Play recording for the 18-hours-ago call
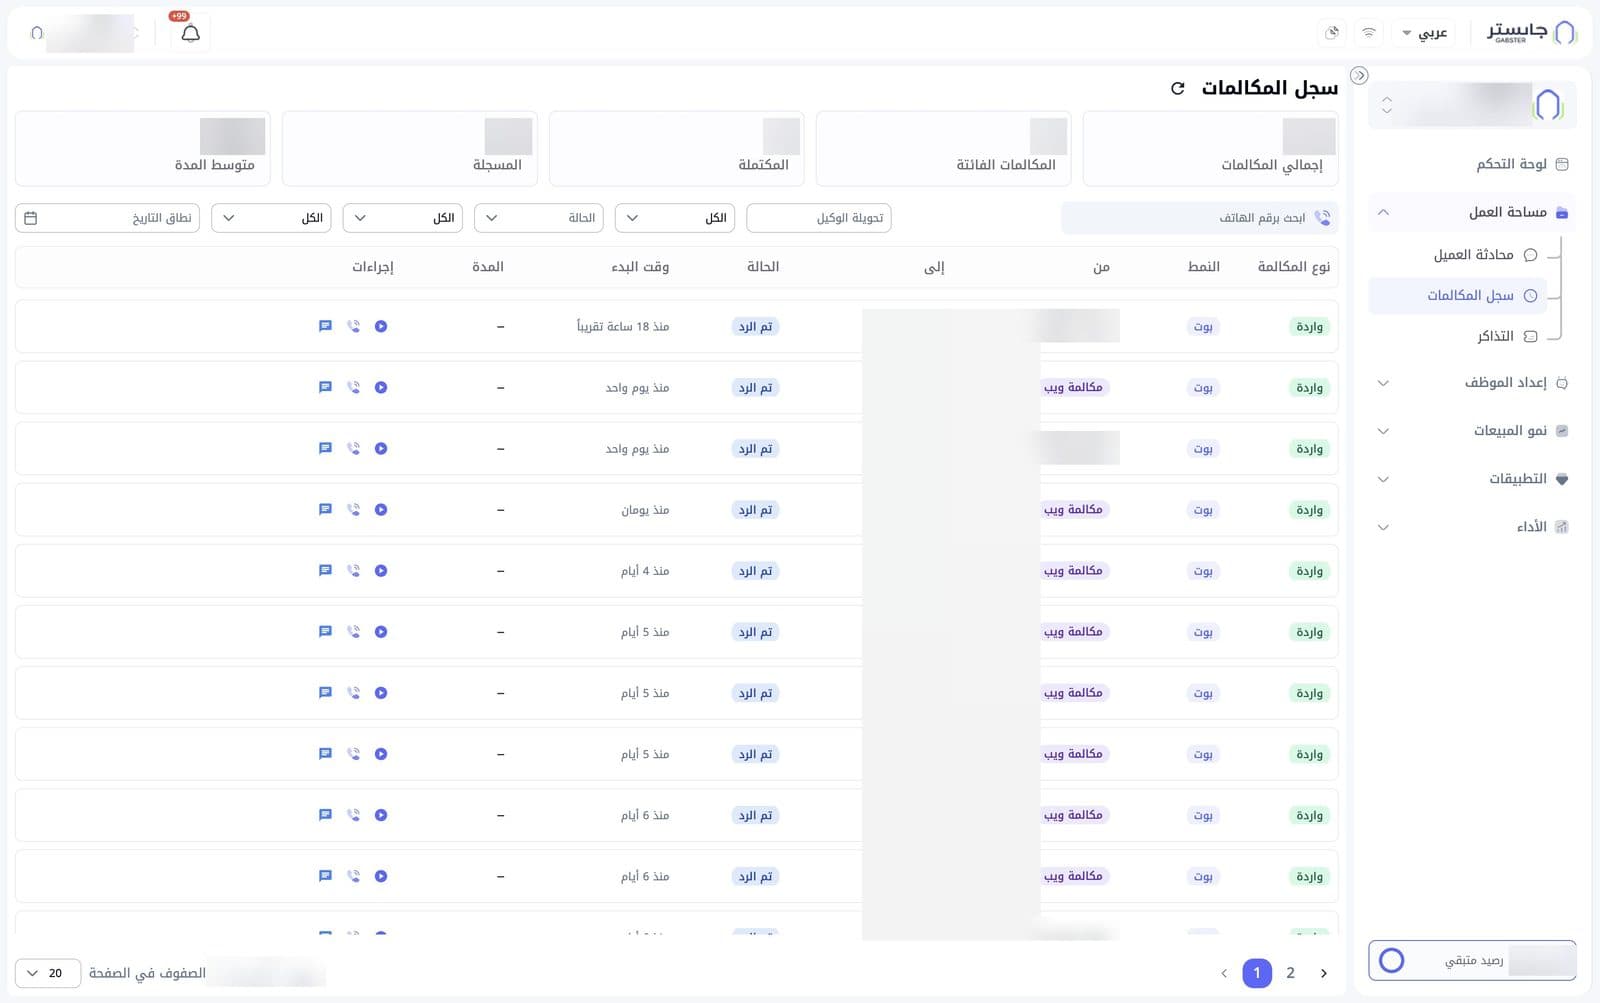Screen dimensions: 1600x1003 tap(381, 326)
